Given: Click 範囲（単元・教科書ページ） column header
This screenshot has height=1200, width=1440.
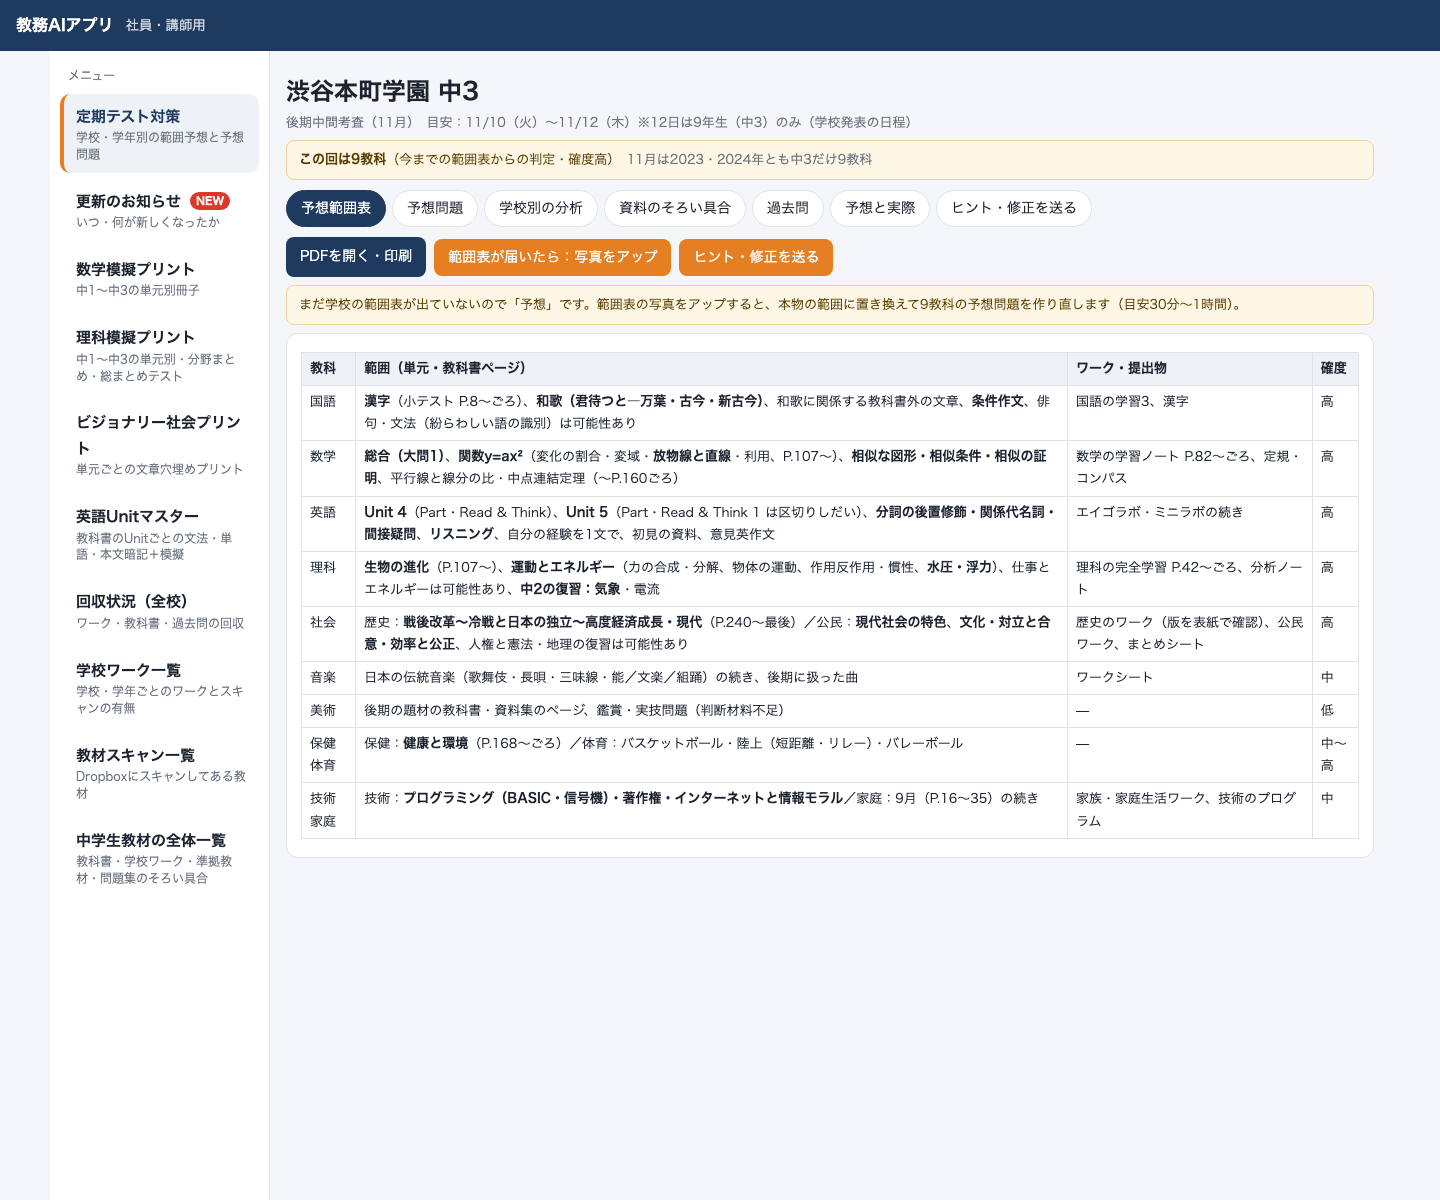Looking at the screenshot, I should click(712, 369).
